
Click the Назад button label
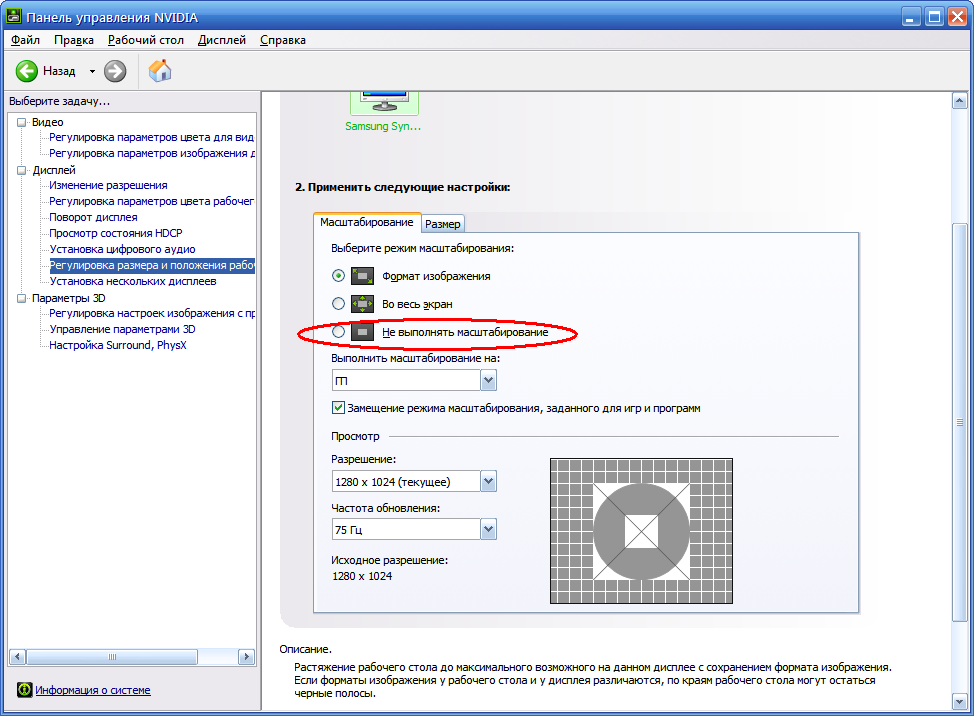pyautogui.click(x=59, y=71)
